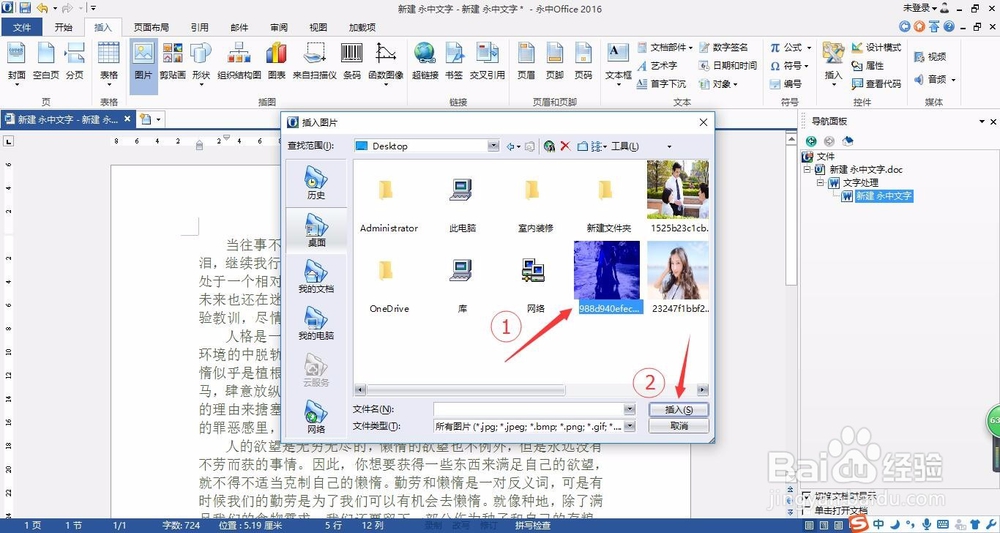The width and height of the screenshot is (1000, 533).
Task: Insert 日期和时间 date and time
Action: pyautogui.click(x=728, y=66)
